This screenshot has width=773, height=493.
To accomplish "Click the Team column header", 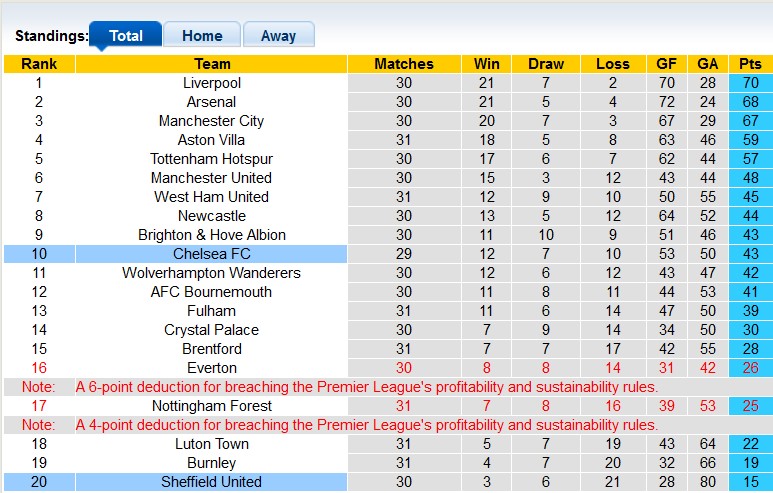I will (212, 64).
